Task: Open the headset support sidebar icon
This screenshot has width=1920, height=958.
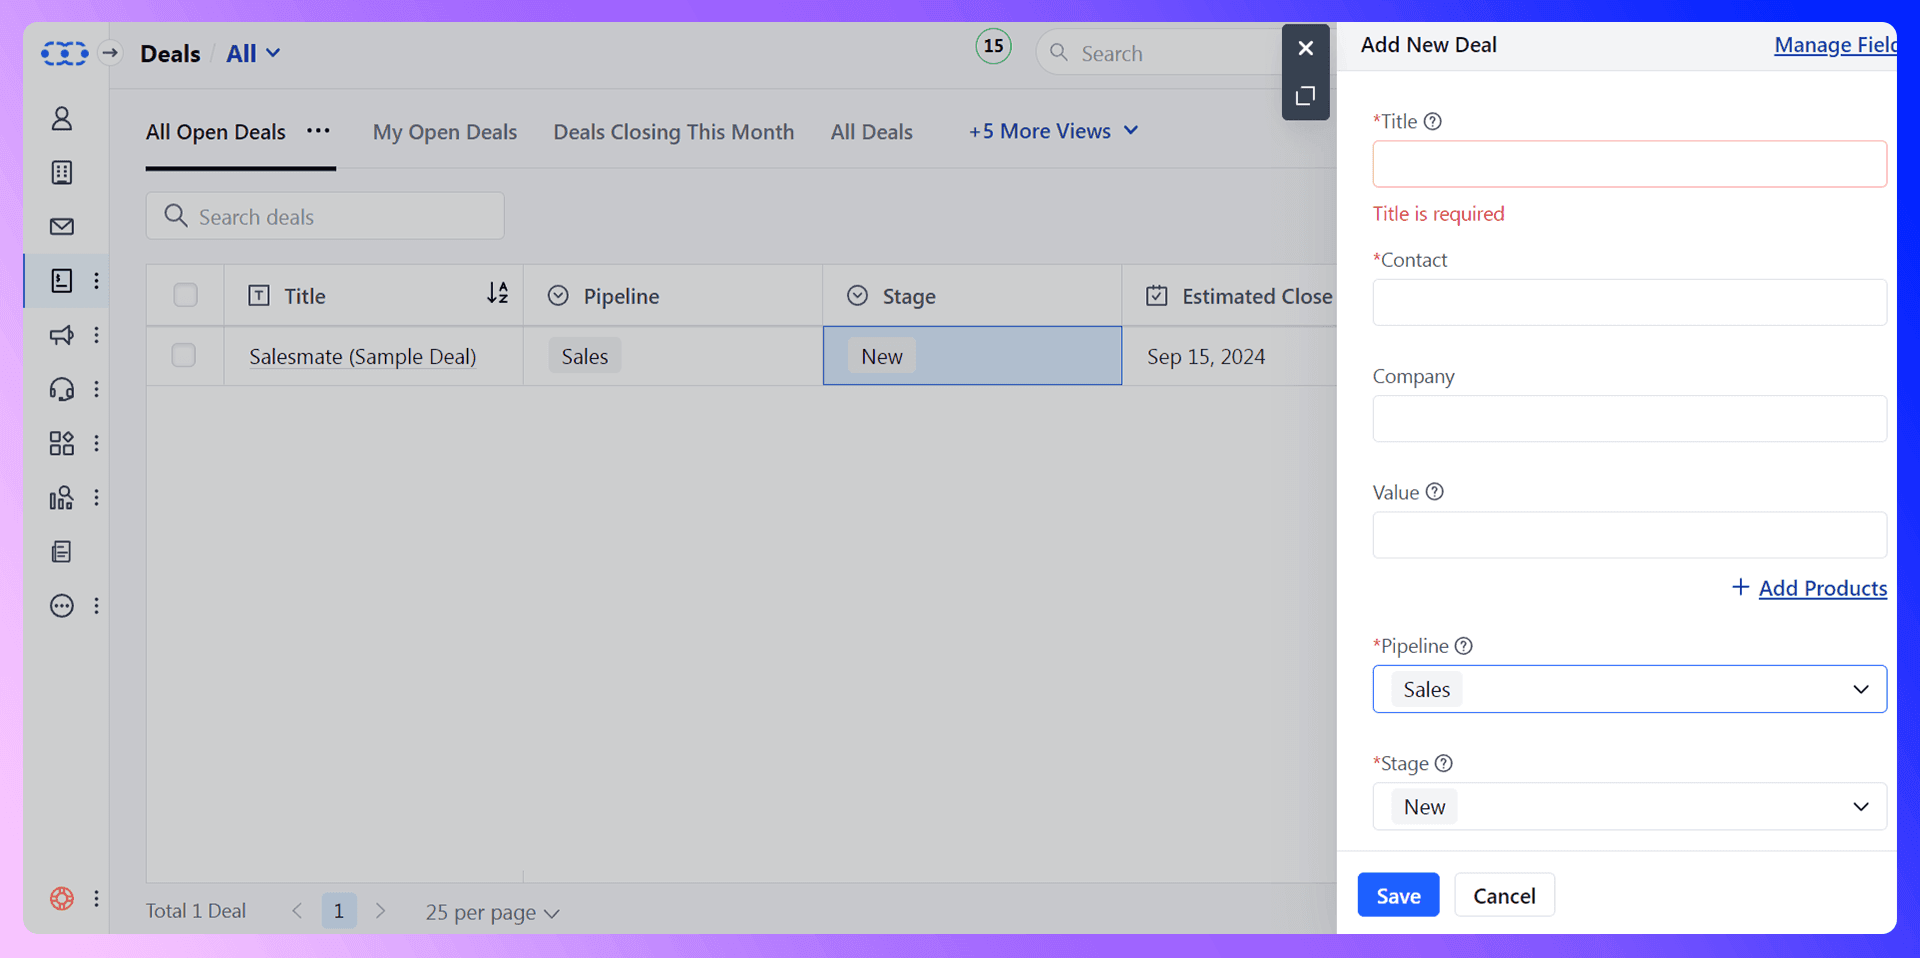Action: coord(62,388)
